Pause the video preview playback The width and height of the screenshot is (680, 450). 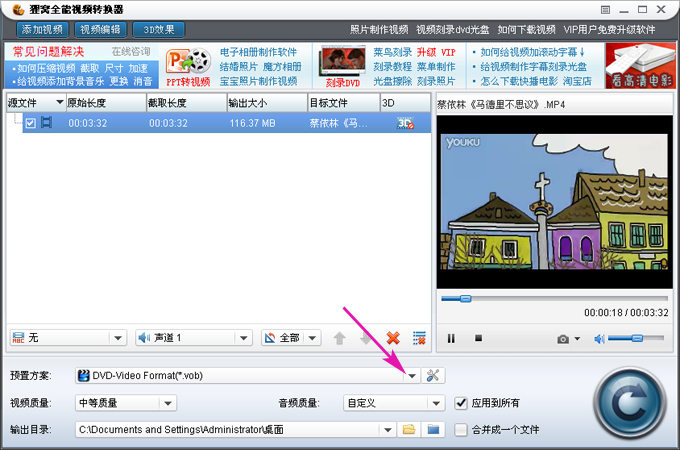click(x=451, y=338)
